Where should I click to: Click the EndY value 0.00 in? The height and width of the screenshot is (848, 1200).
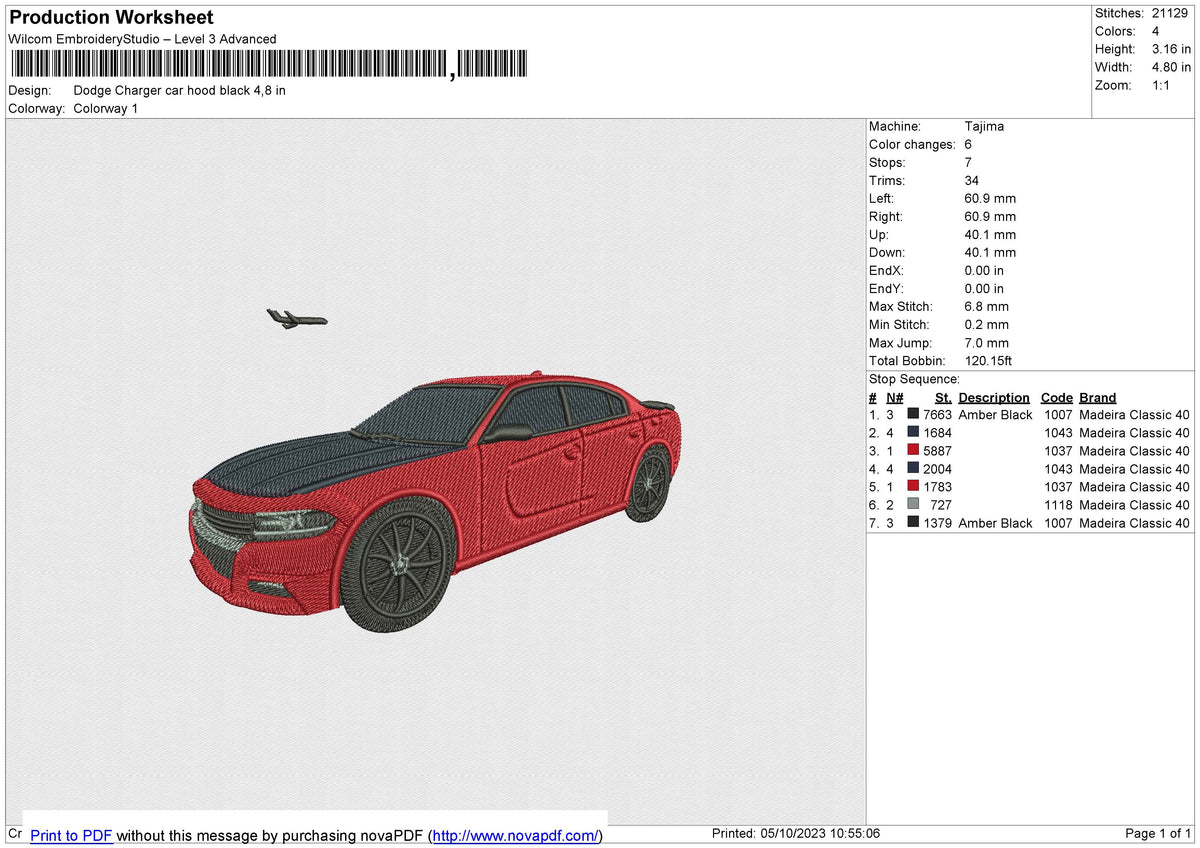point(984,289)
